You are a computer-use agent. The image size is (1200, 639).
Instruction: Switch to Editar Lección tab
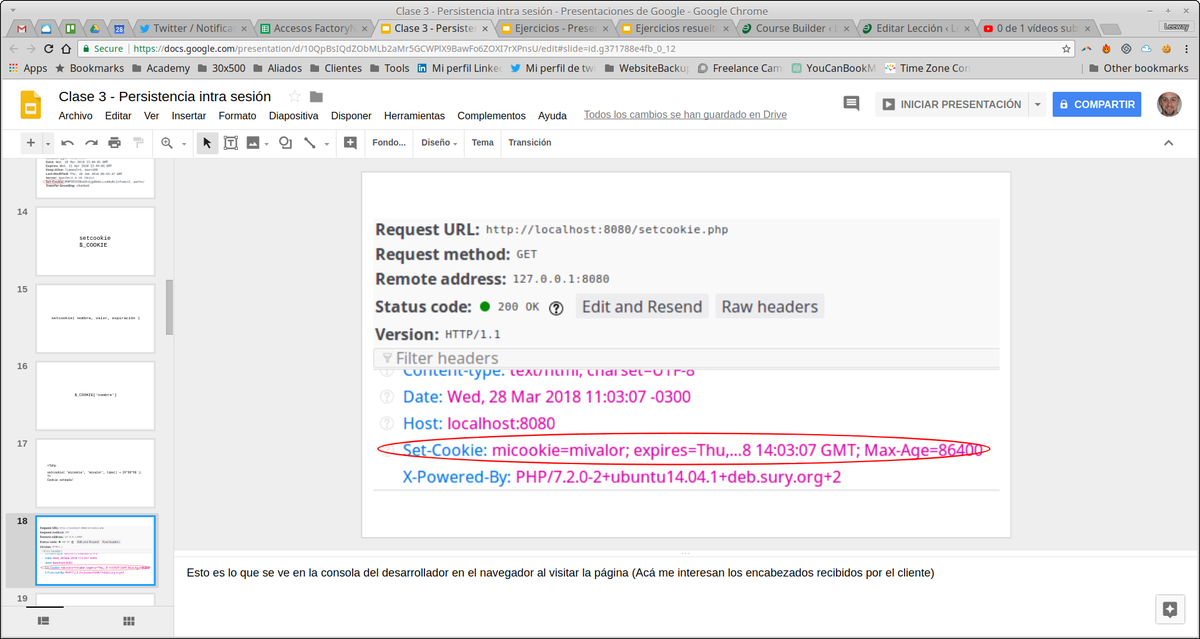pos(914,28)
